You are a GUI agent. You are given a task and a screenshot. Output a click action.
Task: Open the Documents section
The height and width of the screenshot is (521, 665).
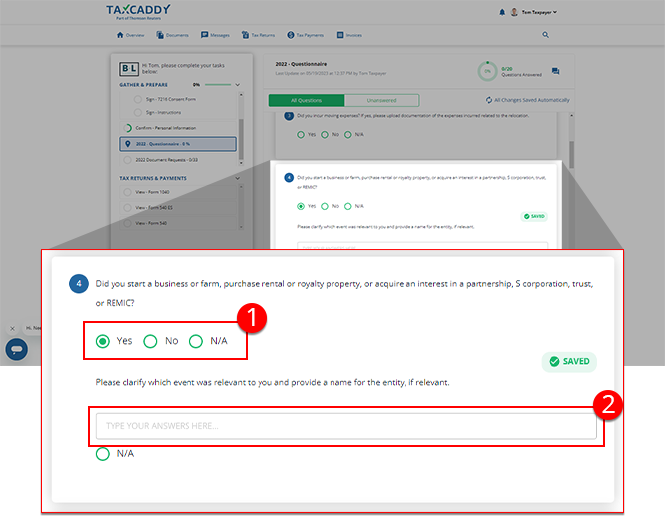[x=172, y=35]
